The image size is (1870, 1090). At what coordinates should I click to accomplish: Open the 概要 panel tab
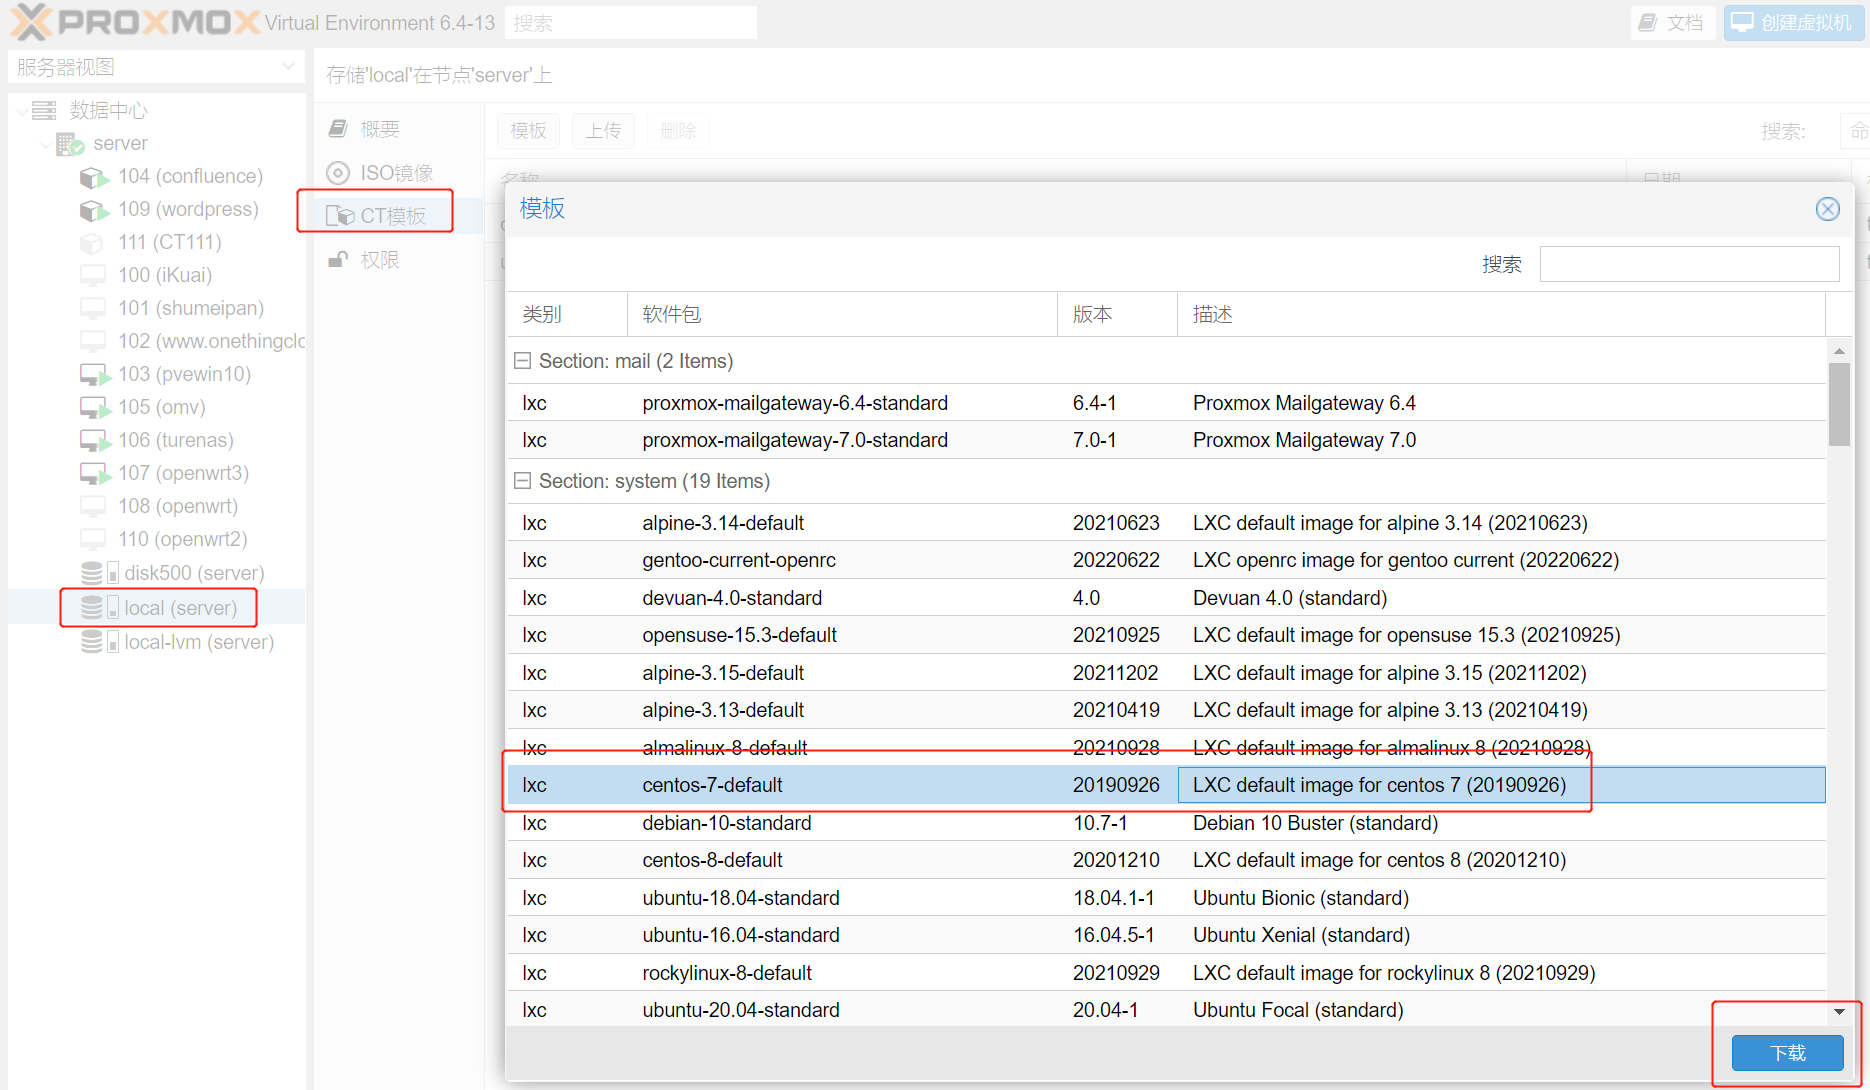coord(399,129)
